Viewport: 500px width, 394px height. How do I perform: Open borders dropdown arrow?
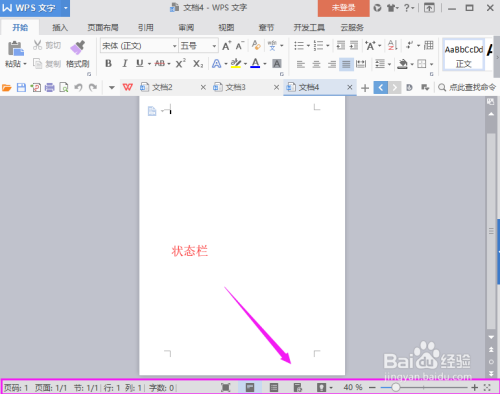431,64
